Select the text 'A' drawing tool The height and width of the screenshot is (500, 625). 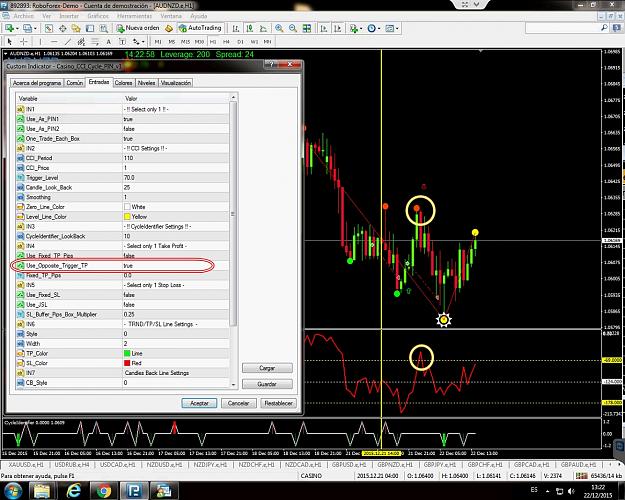point(108,41)
